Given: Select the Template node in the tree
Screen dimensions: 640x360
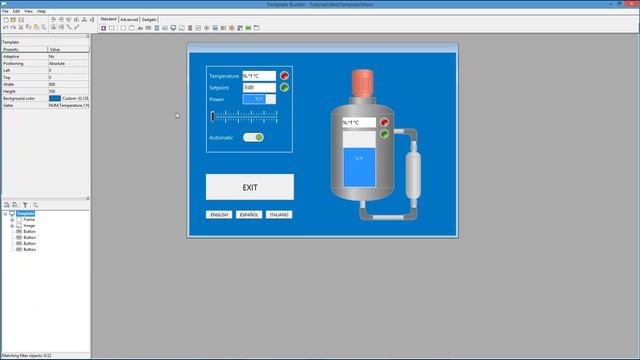Looking at the screenshot, I should 26,214.
